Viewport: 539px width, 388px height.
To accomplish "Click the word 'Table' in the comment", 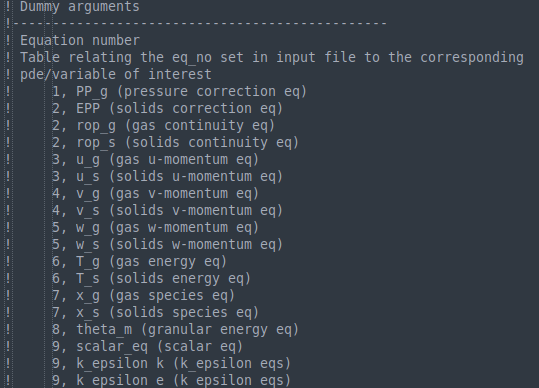I will (40, 57).
